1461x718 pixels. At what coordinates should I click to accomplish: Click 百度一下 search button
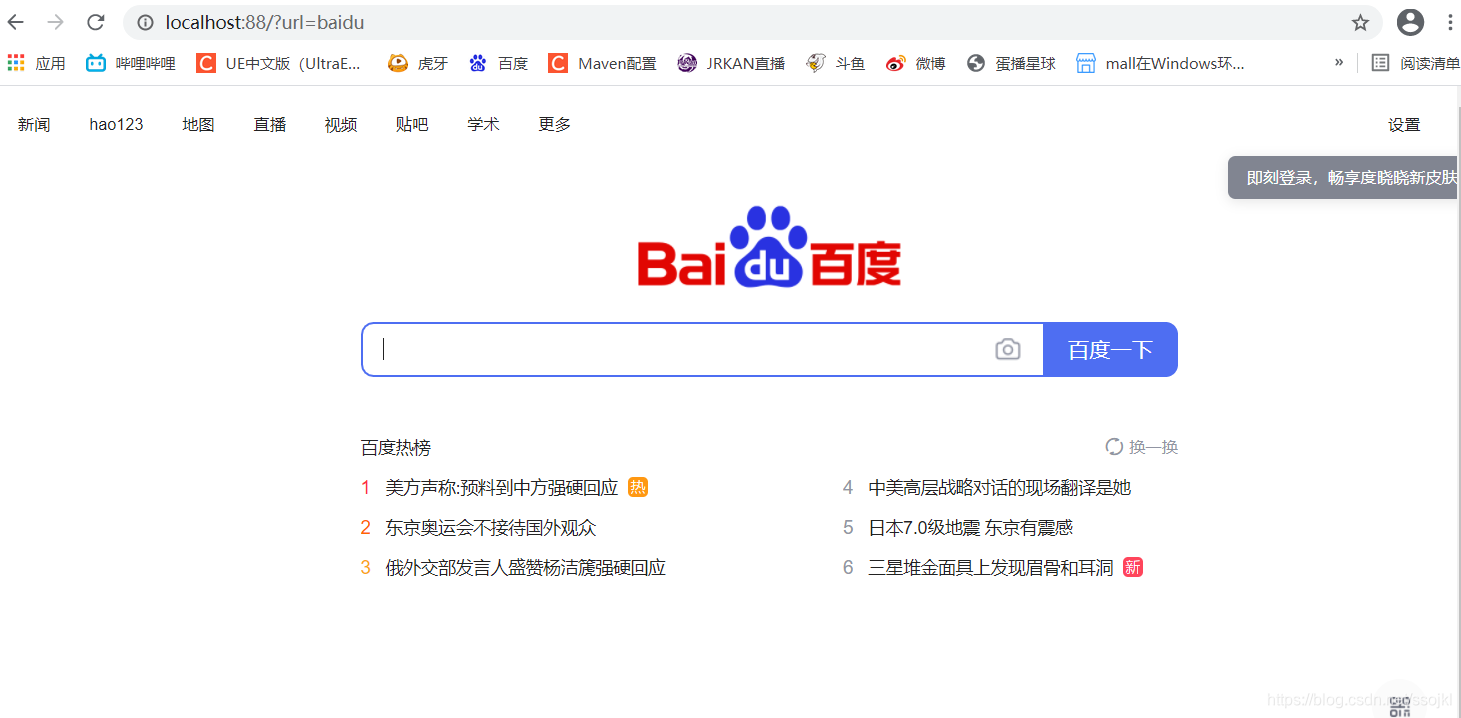(1110, 349)
